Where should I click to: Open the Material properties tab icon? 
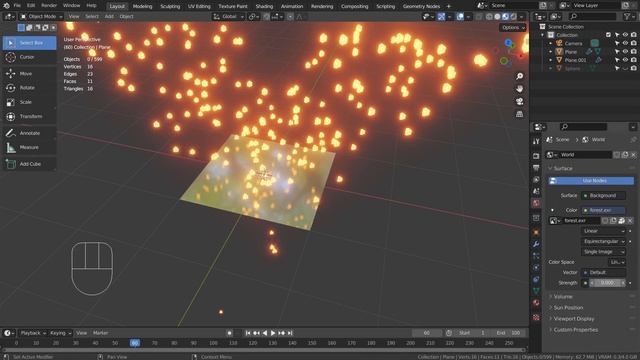[536, 303]
